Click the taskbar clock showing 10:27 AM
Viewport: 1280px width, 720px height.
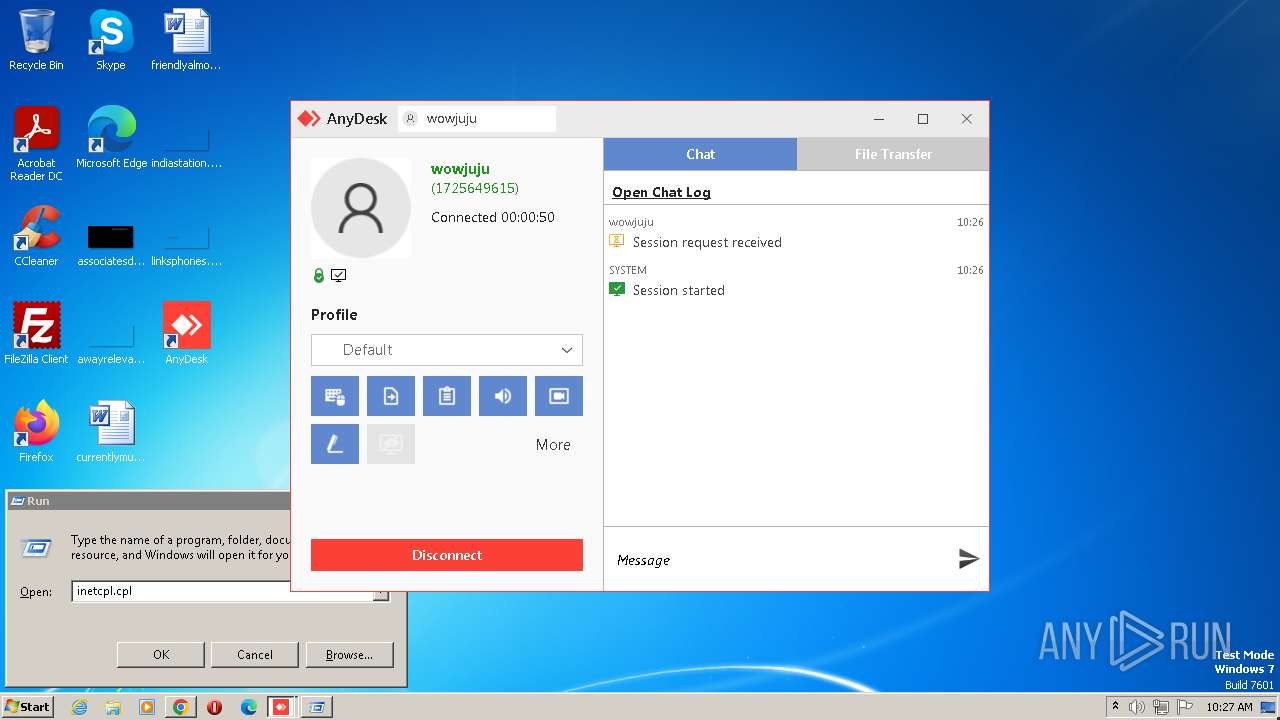coord(1229,707)
